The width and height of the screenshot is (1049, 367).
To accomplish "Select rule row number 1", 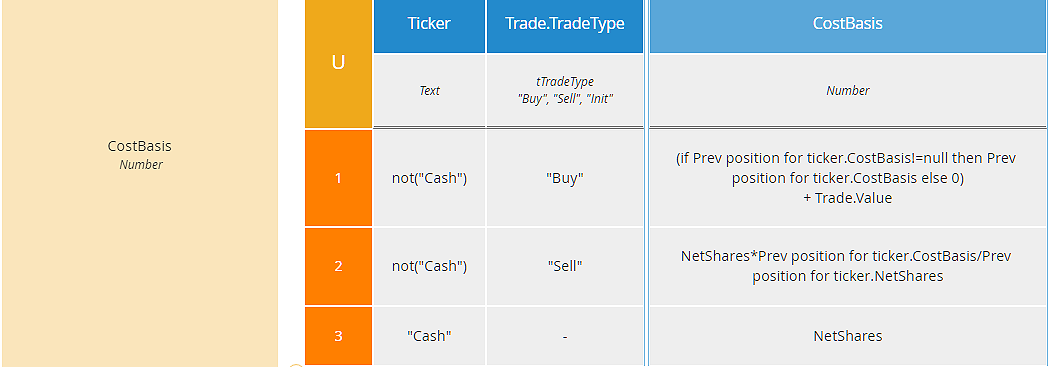I will [x=338, y=178].
